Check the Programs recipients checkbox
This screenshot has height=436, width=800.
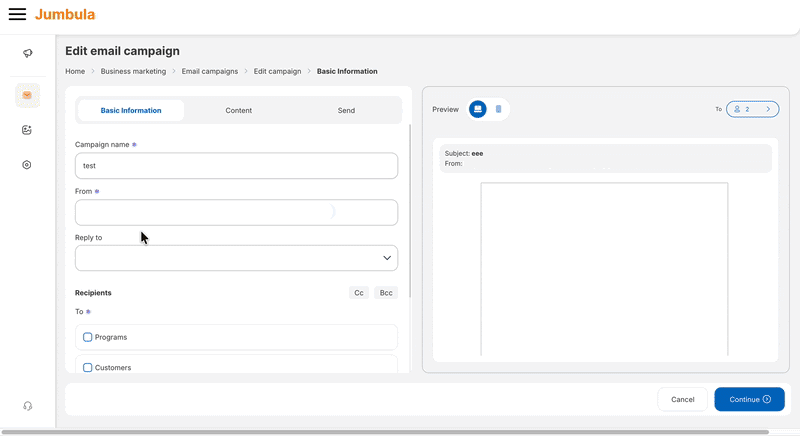coord(88,337)
